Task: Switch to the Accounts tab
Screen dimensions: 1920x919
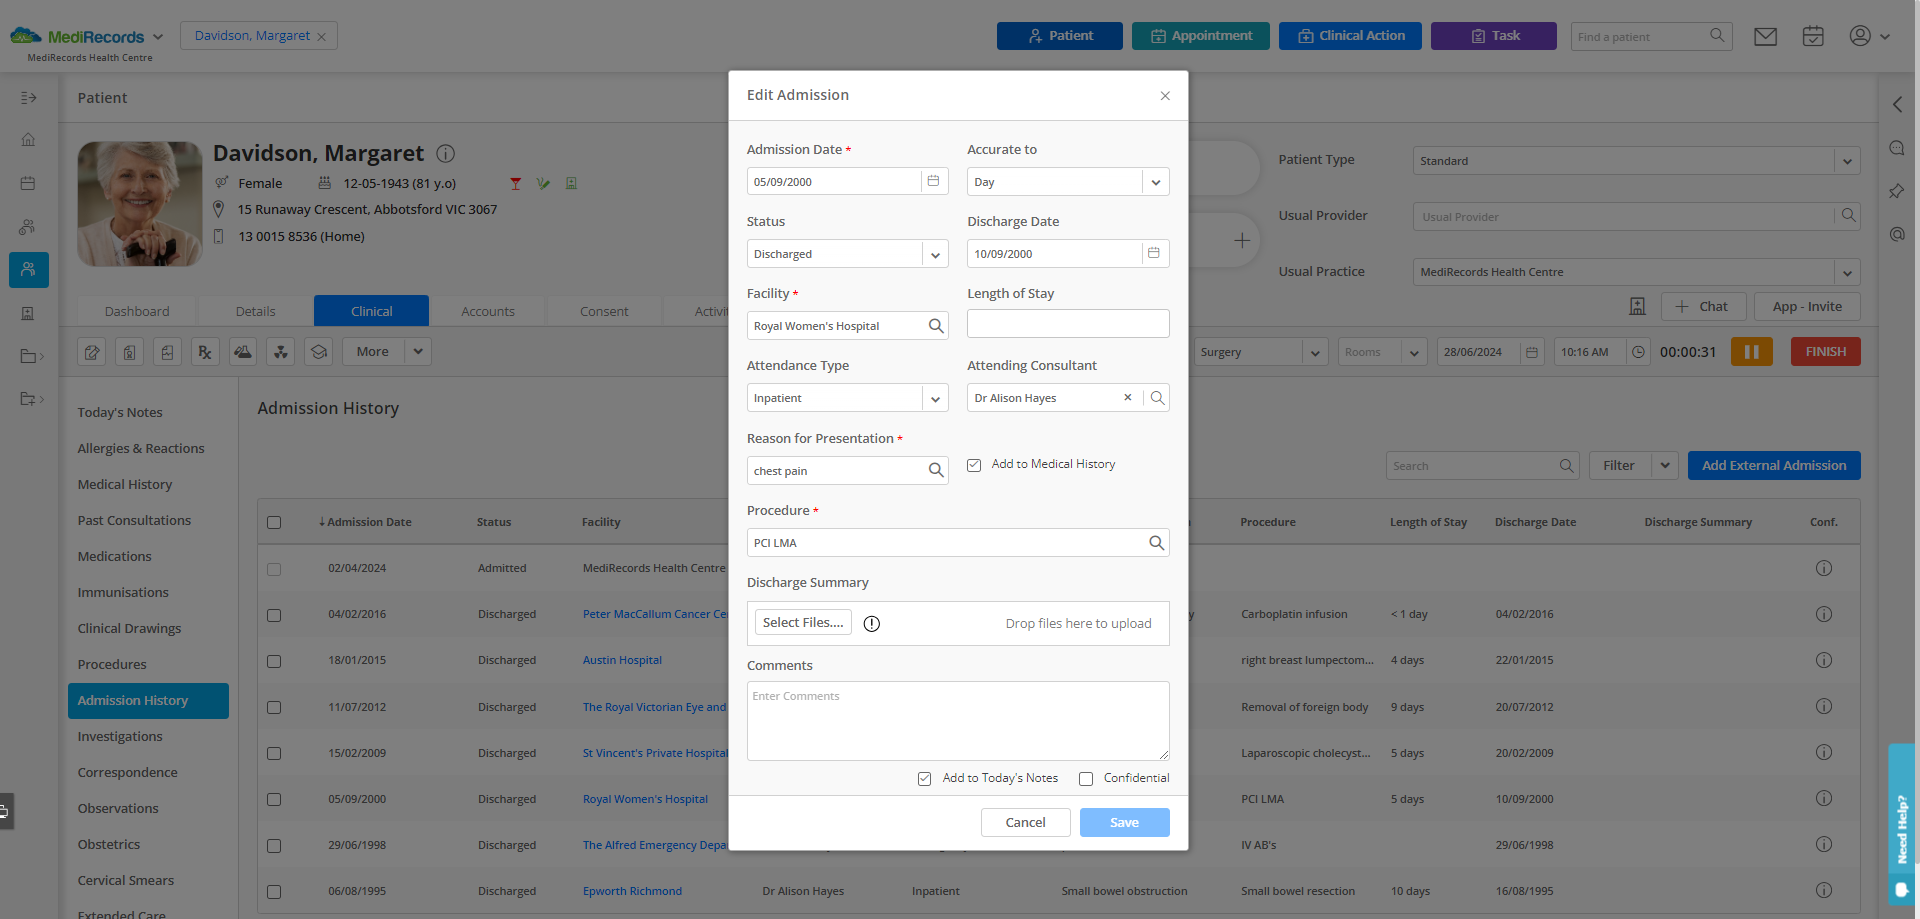Action: [488, 311]
